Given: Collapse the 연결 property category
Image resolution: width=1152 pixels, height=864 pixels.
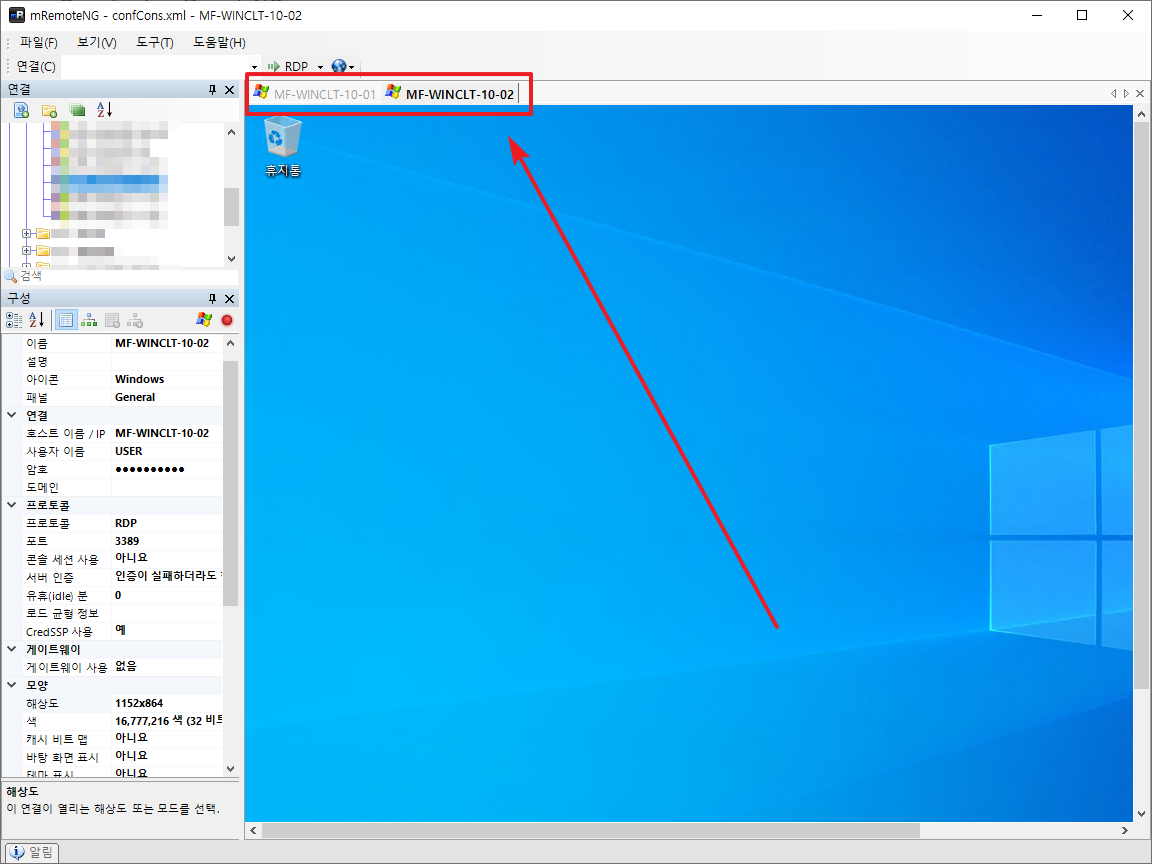Looking at the screenshot, I should coord(12,415).
